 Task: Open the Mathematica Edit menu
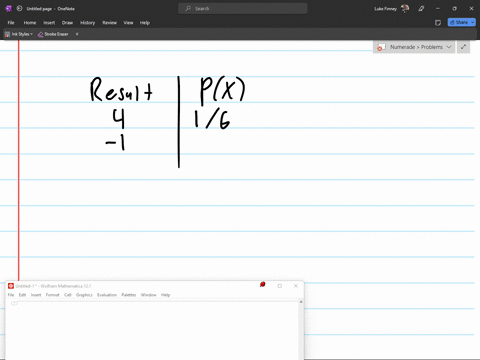click(22, 295)
